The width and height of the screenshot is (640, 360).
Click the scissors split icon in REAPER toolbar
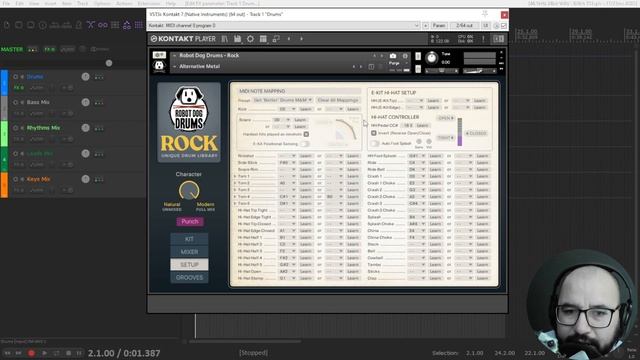pyautogui.click(x=90, y=25)
